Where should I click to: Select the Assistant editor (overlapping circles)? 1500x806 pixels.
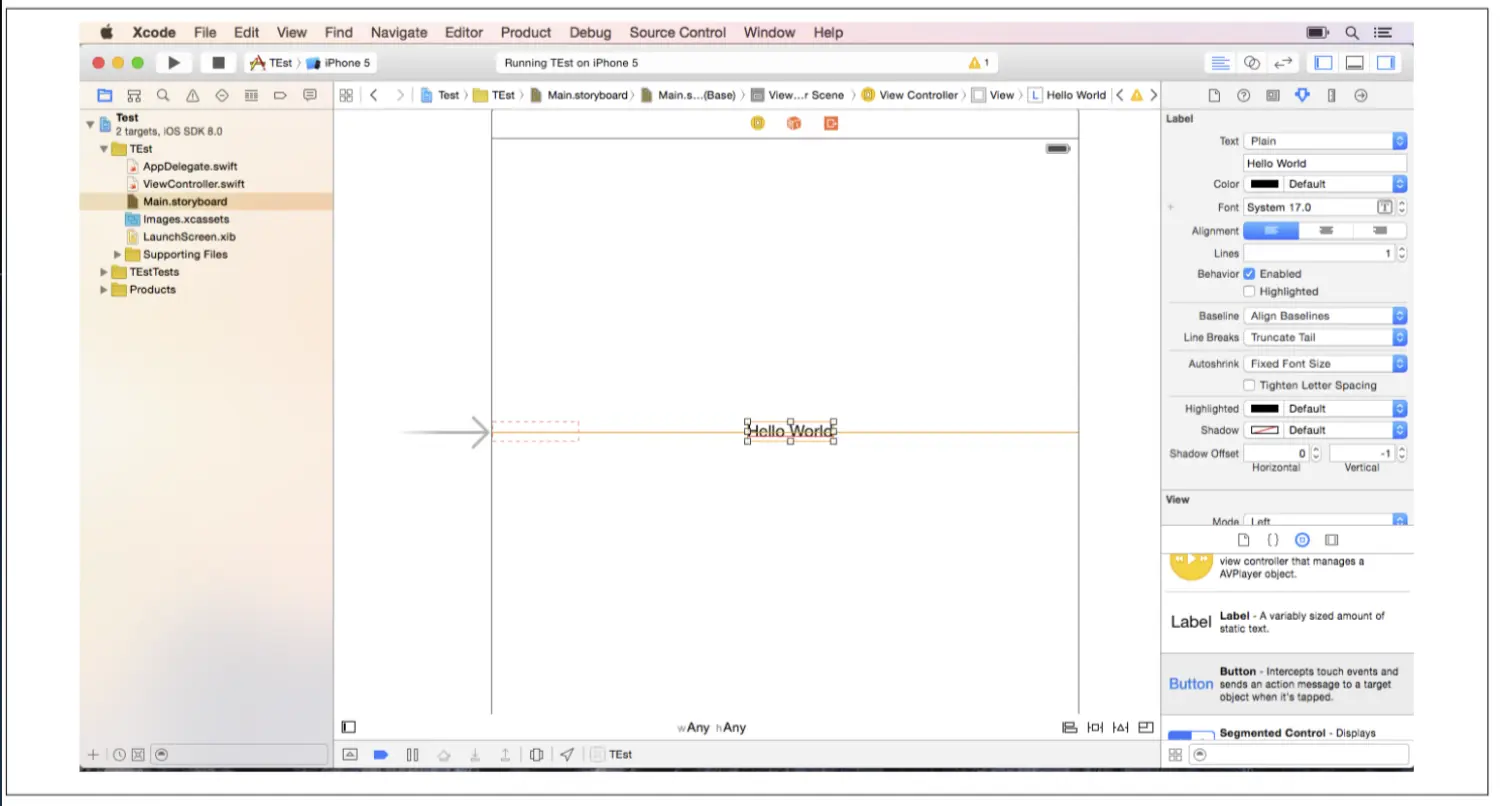coord(1252,63)
